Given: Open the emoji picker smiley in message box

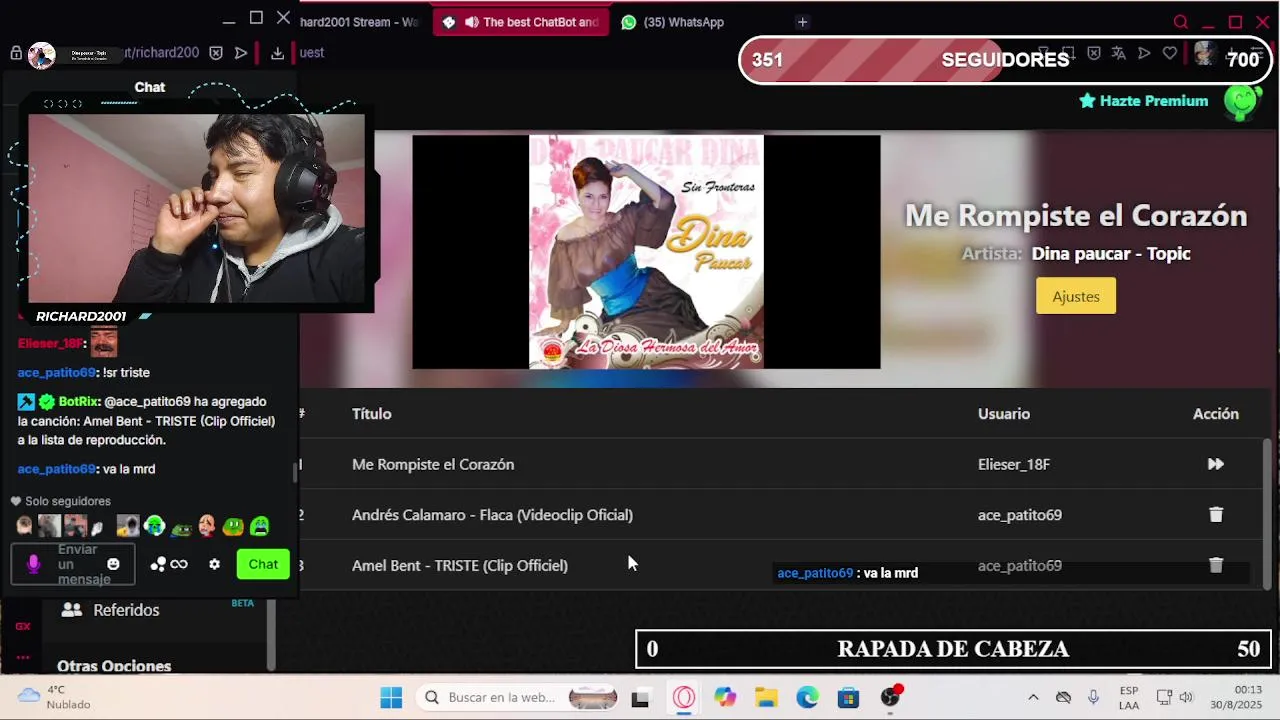Looking at the screenshot, I should click(x=113, y=564).
